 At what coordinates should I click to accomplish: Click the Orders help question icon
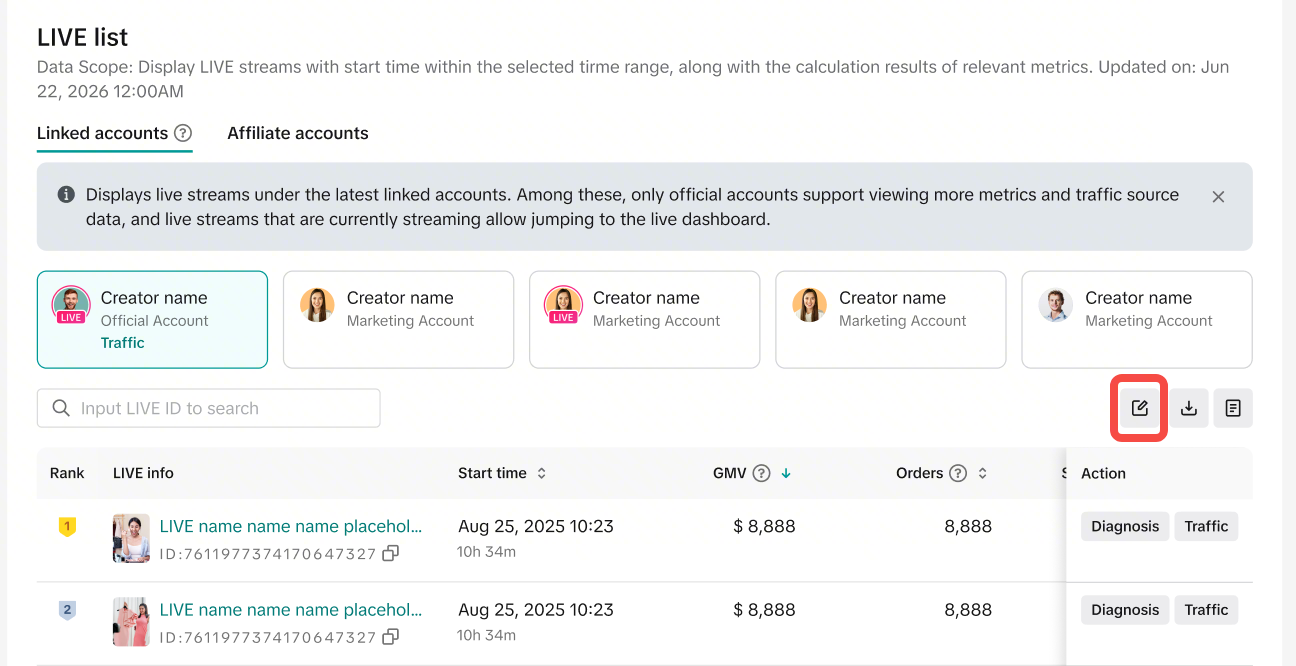[x=958, y=473]
